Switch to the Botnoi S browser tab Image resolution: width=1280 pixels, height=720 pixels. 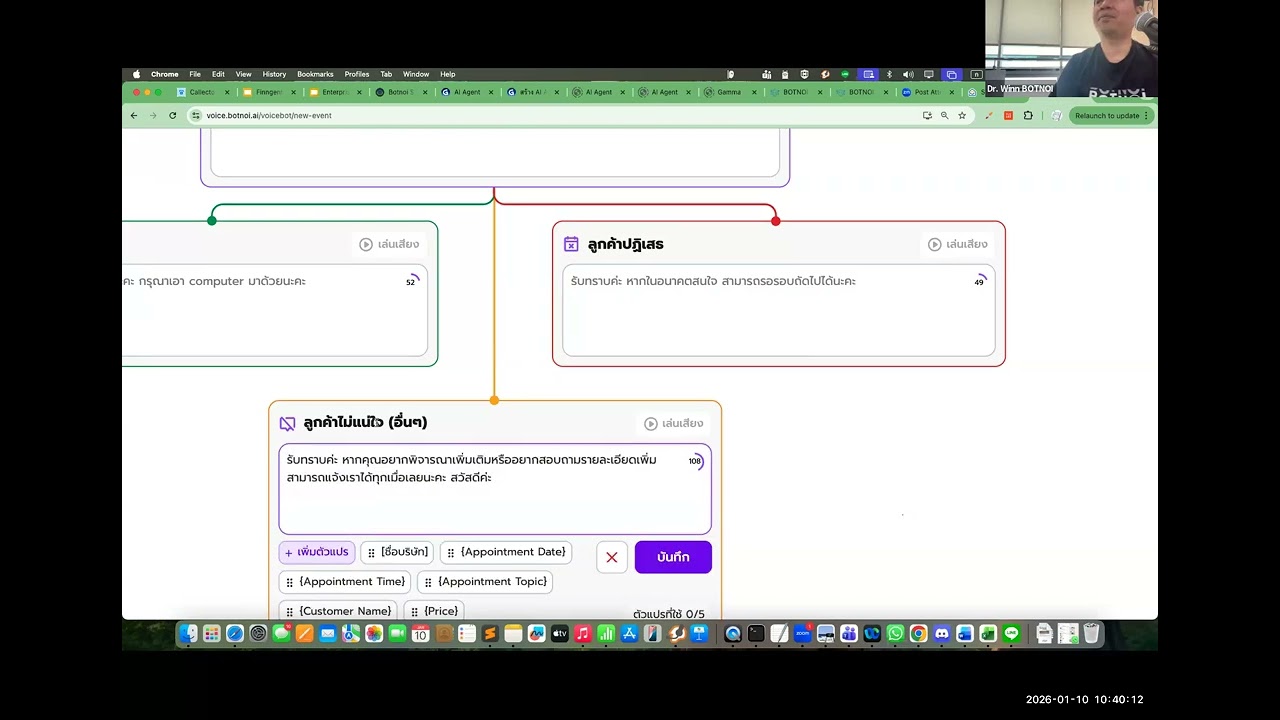[400, 92]
